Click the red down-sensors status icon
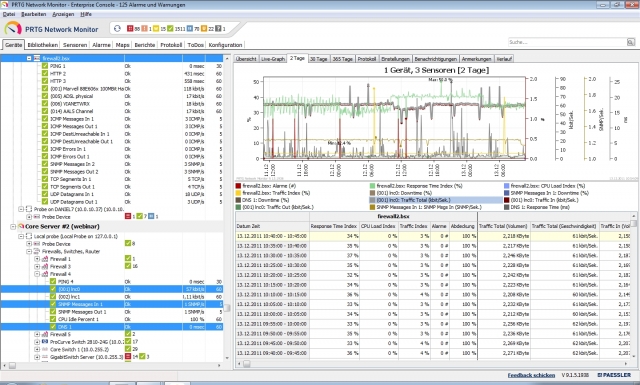The height and width of the screenshot is (385, 640). (130, 29)
